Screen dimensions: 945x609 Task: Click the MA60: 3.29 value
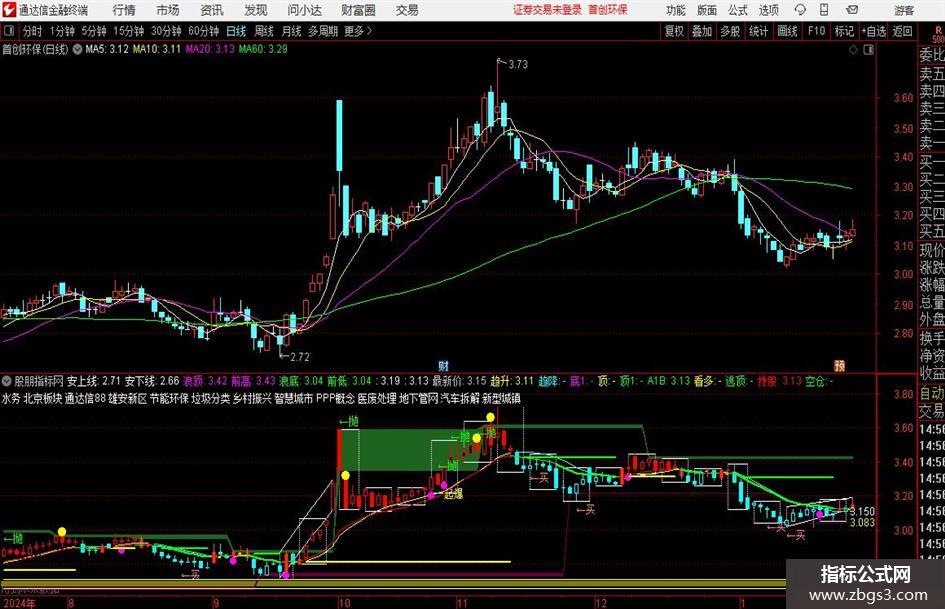(263, 49)
